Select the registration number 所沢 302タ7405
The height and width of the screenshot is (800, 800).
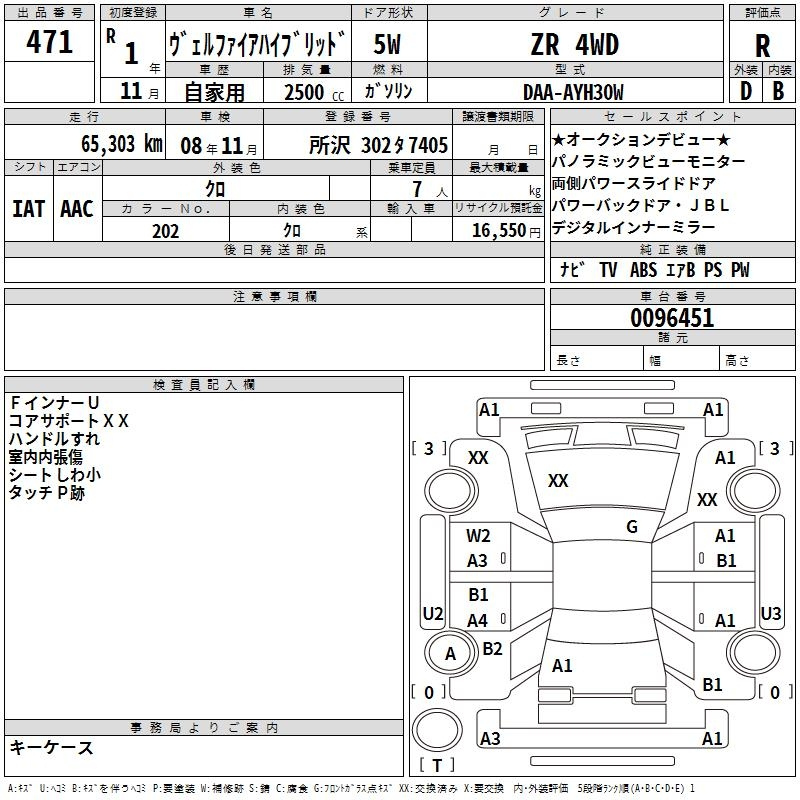tap(378, 145)
